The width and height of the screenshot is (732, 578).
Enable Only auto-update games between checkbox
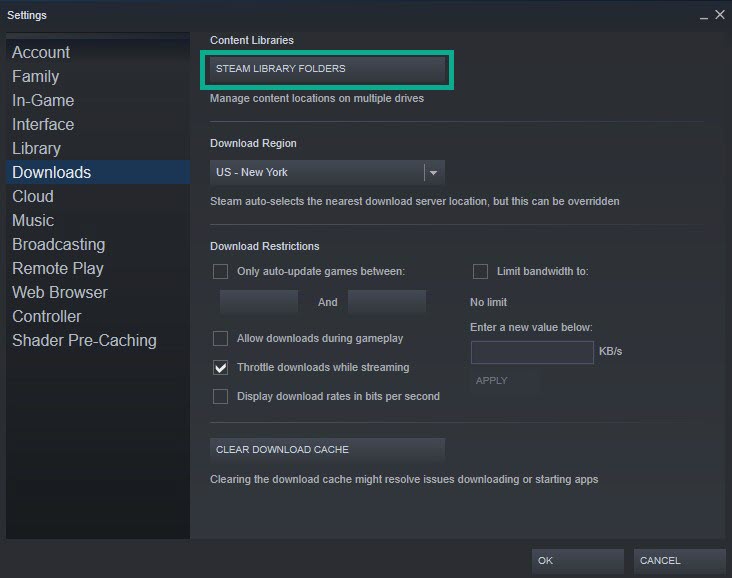click(x=220, y=271)
